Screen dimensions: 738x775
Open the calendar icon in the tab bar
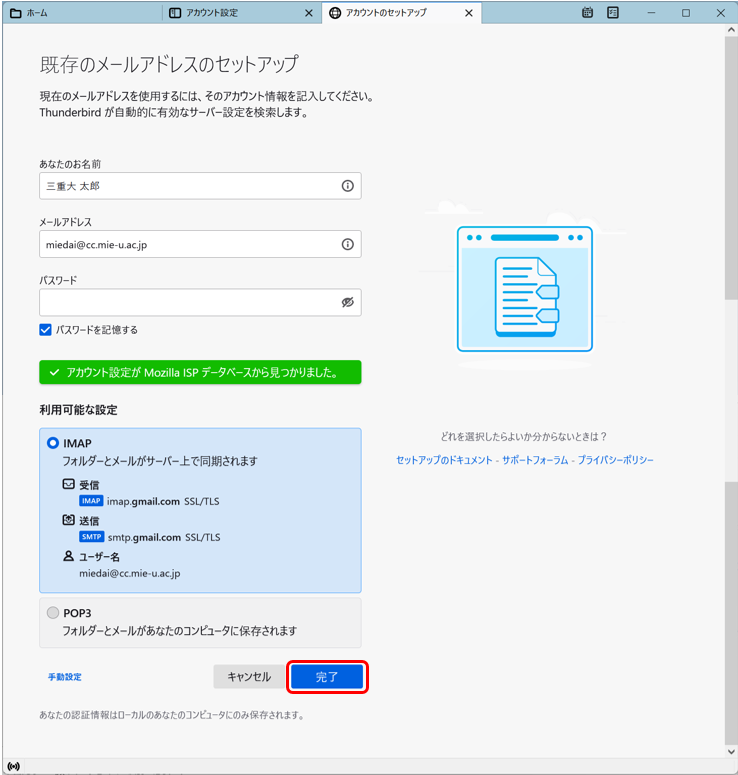click(x=587, y=13)
